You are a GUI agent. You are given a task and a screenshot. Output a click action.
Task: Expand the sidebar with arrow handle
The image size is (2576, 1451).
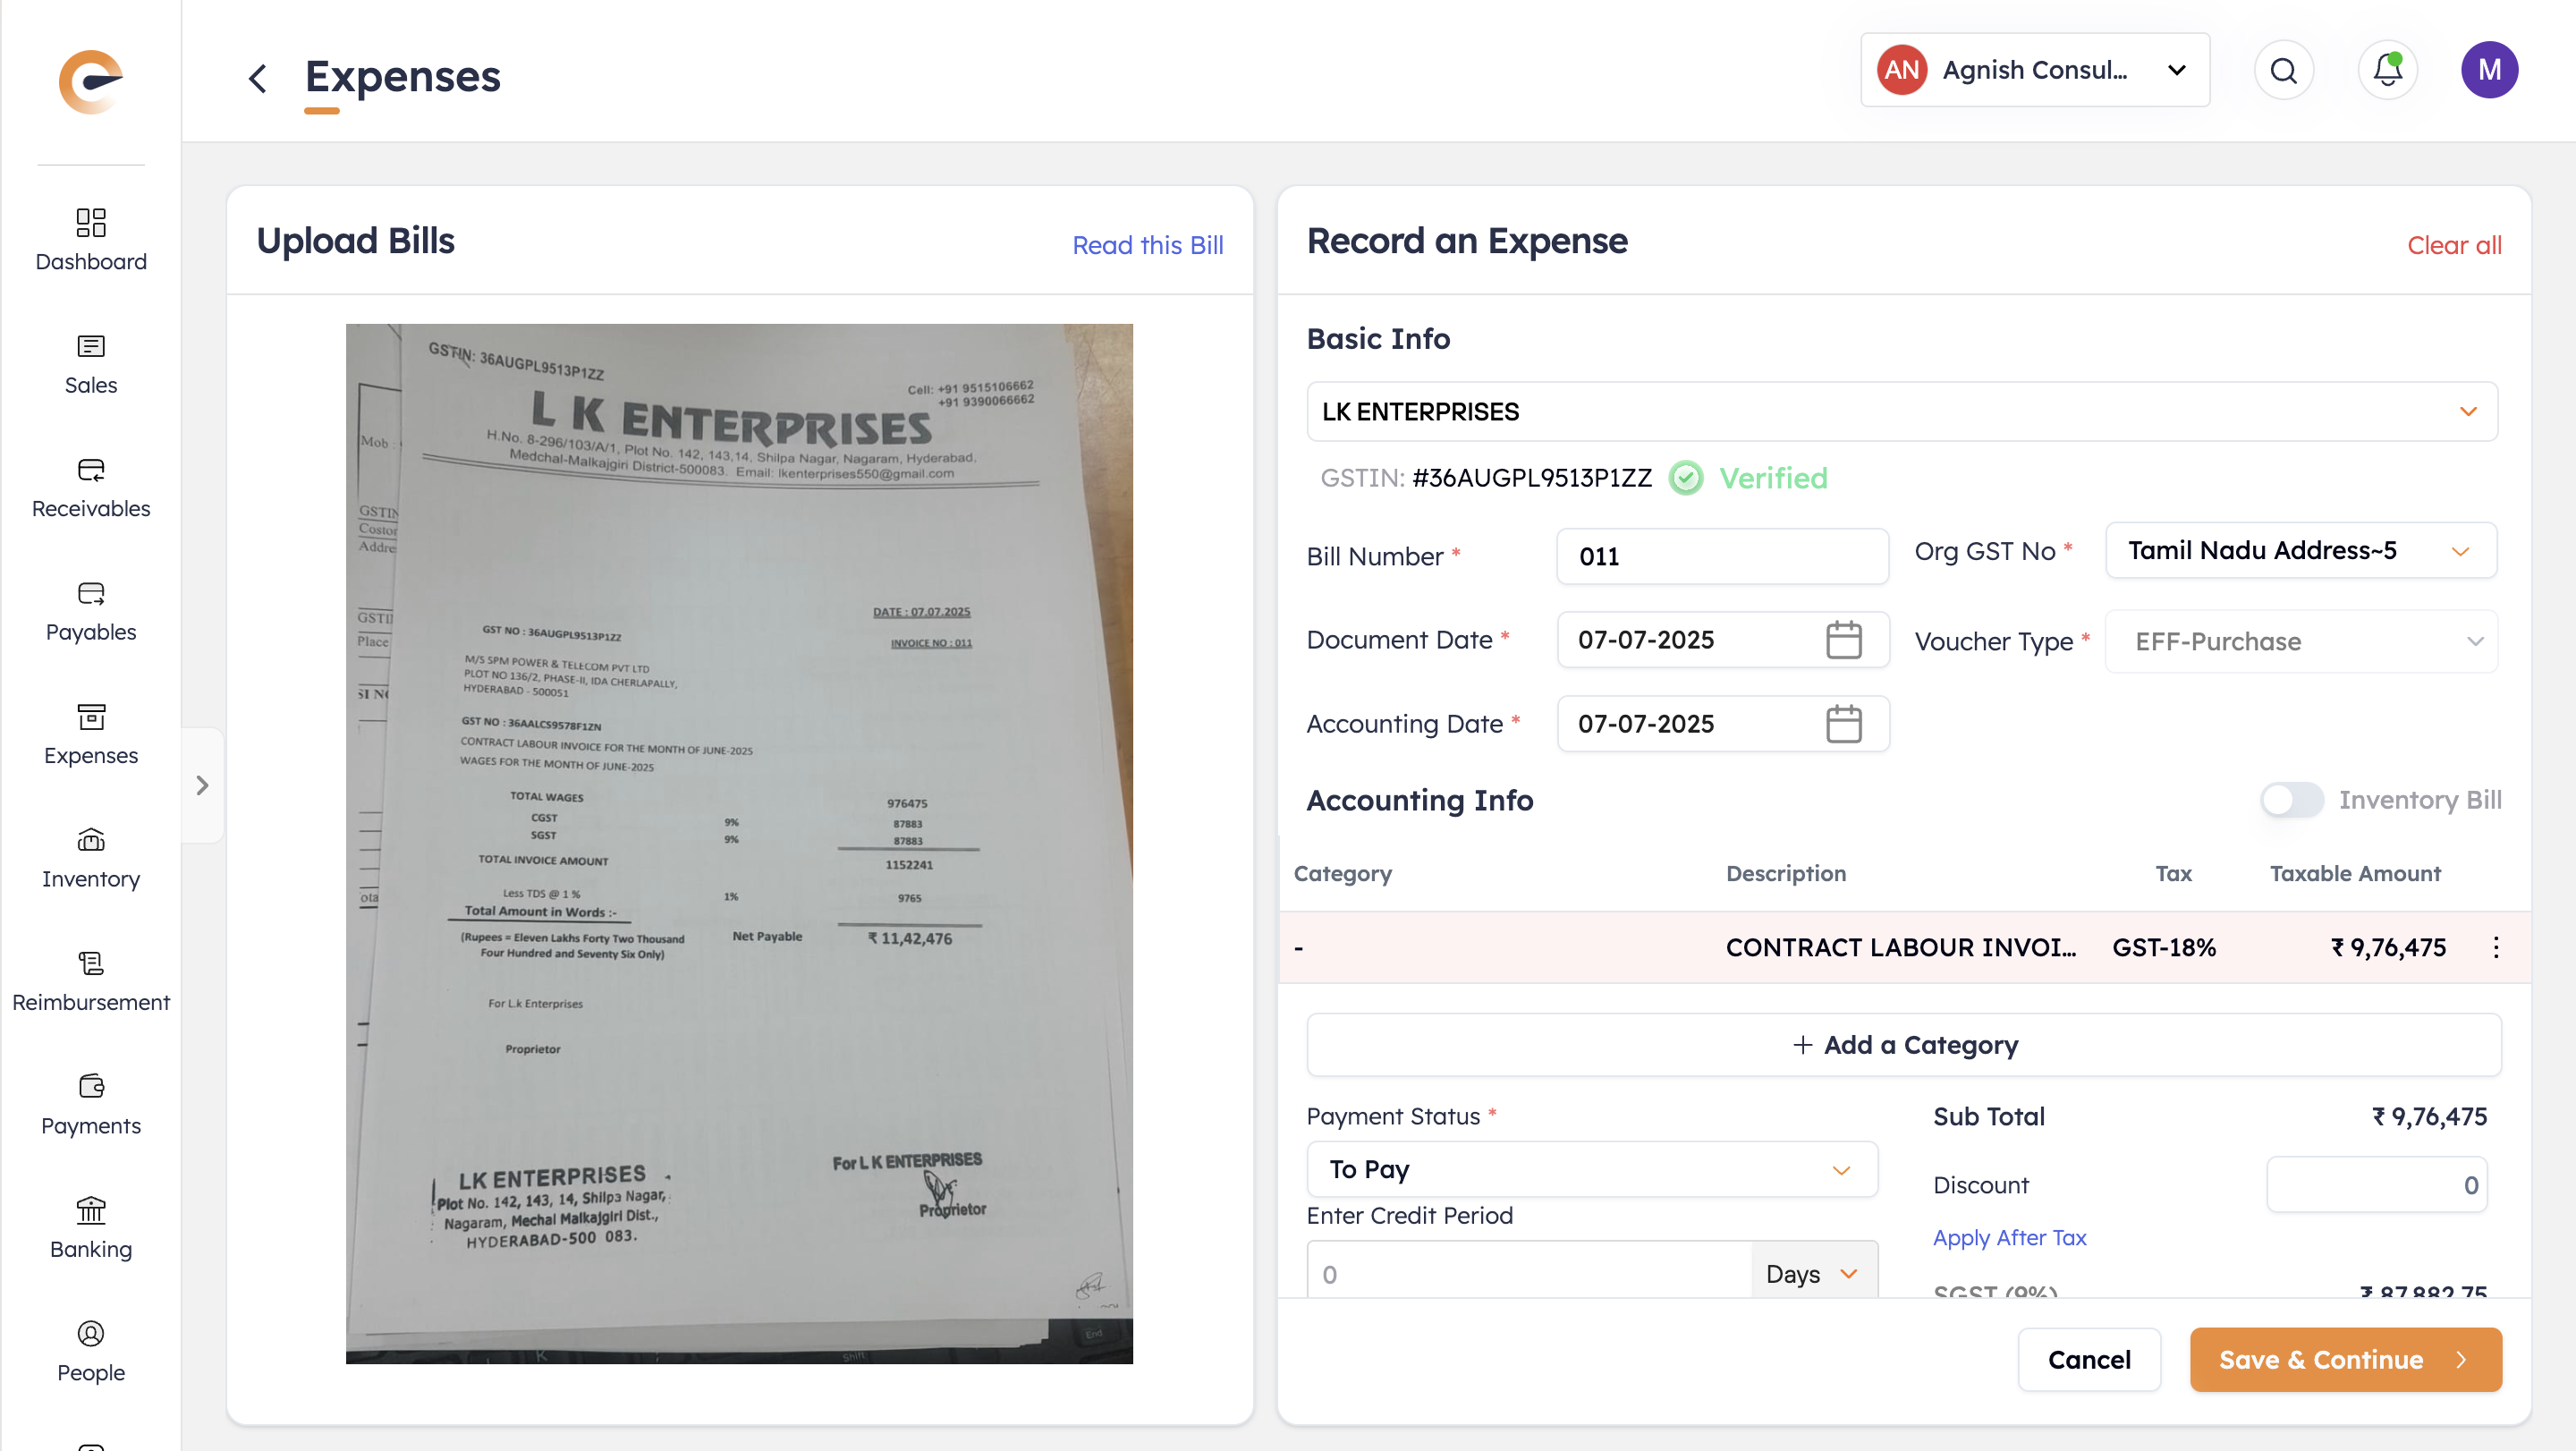point(202,785)
